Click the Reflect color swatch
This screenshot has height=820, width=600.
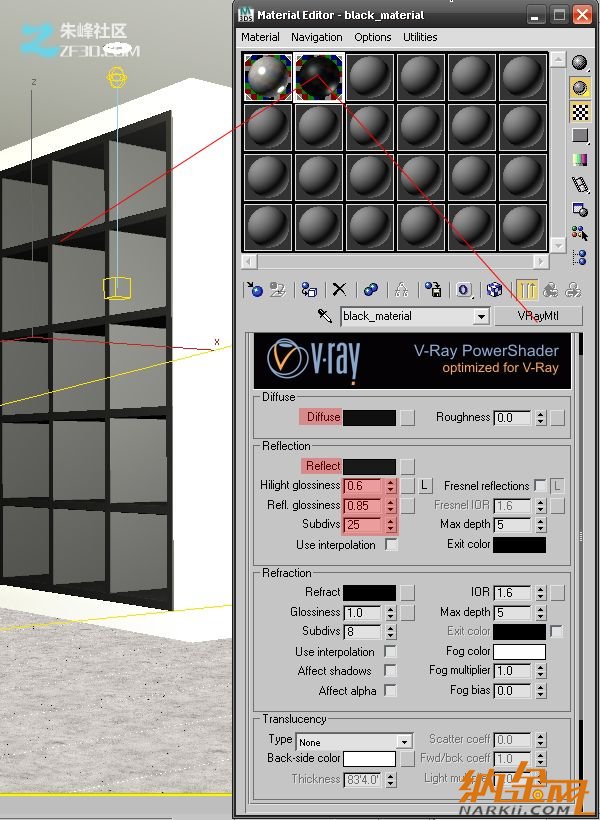click(369, 466)
